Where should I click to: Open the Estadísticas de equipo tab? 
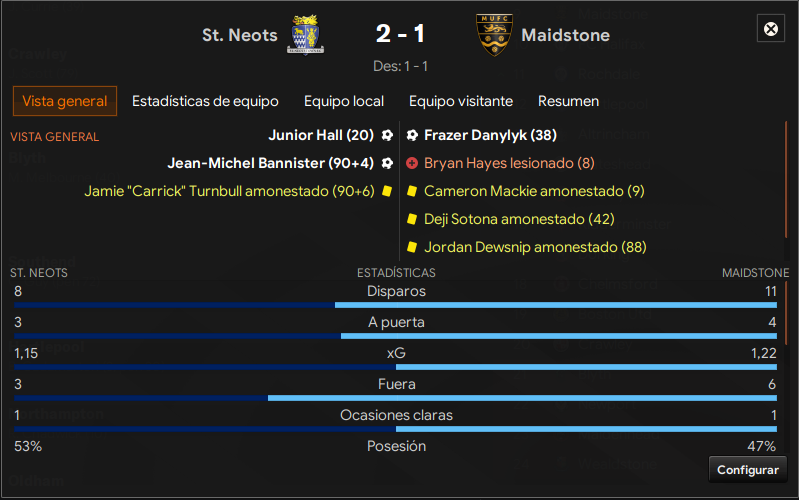tap(205, 101)
